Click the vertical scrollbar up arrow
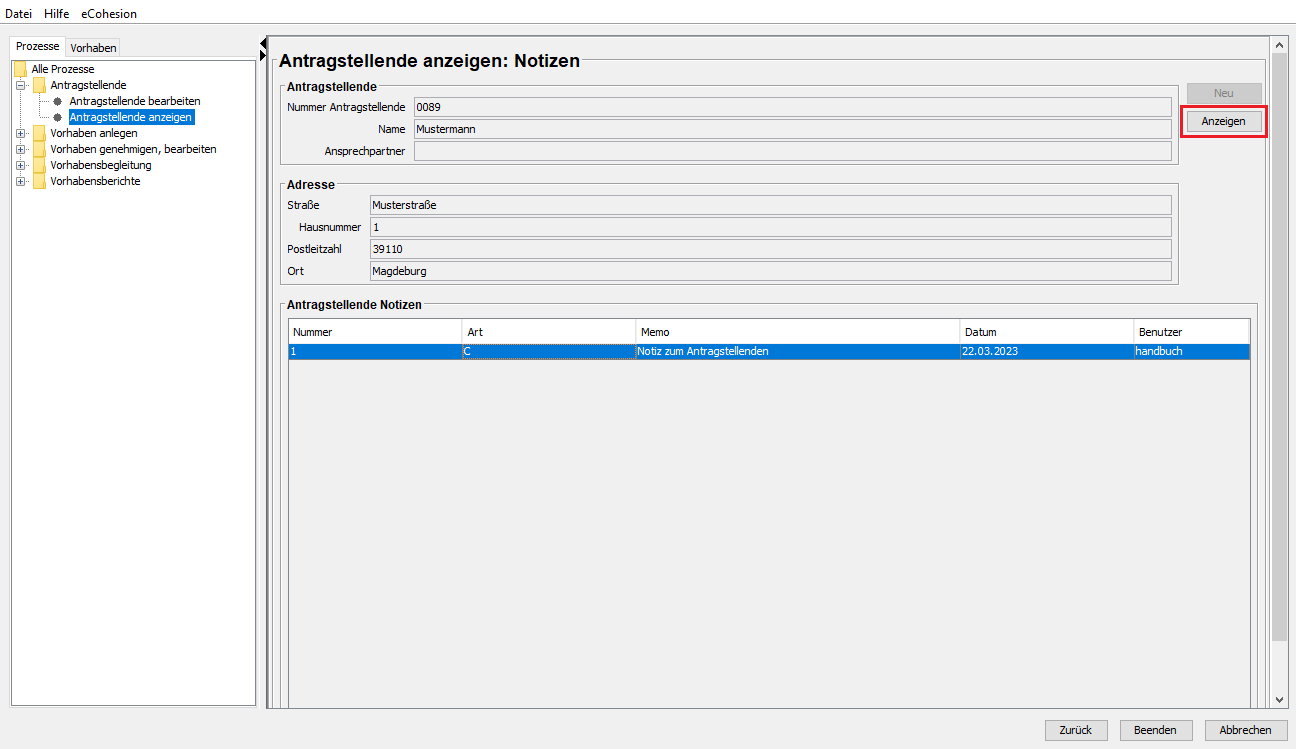Viewport: 1296px width, 749px height. pyautogui.click(x=1279, y=46)
